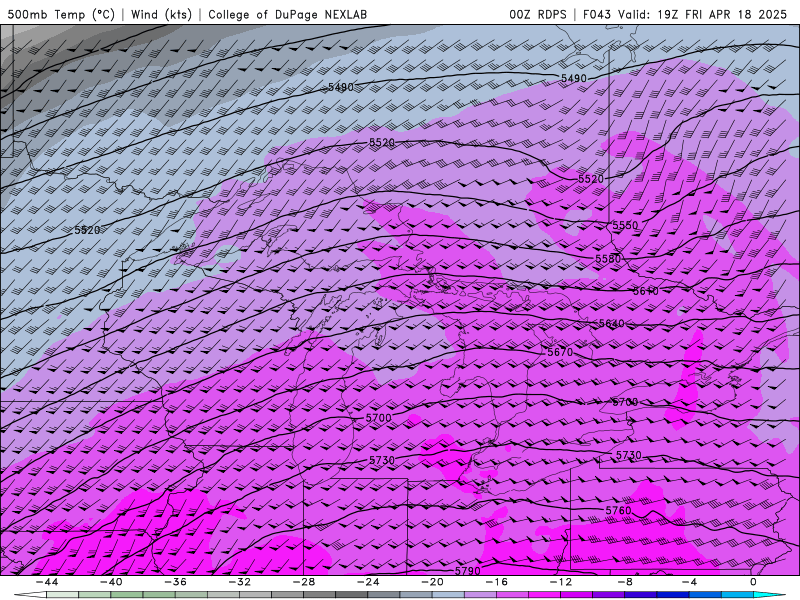Click the cyan arrow end of the colorbar
Image resolution: width=800 pixels, height=600 pixels.
point(769,595)
